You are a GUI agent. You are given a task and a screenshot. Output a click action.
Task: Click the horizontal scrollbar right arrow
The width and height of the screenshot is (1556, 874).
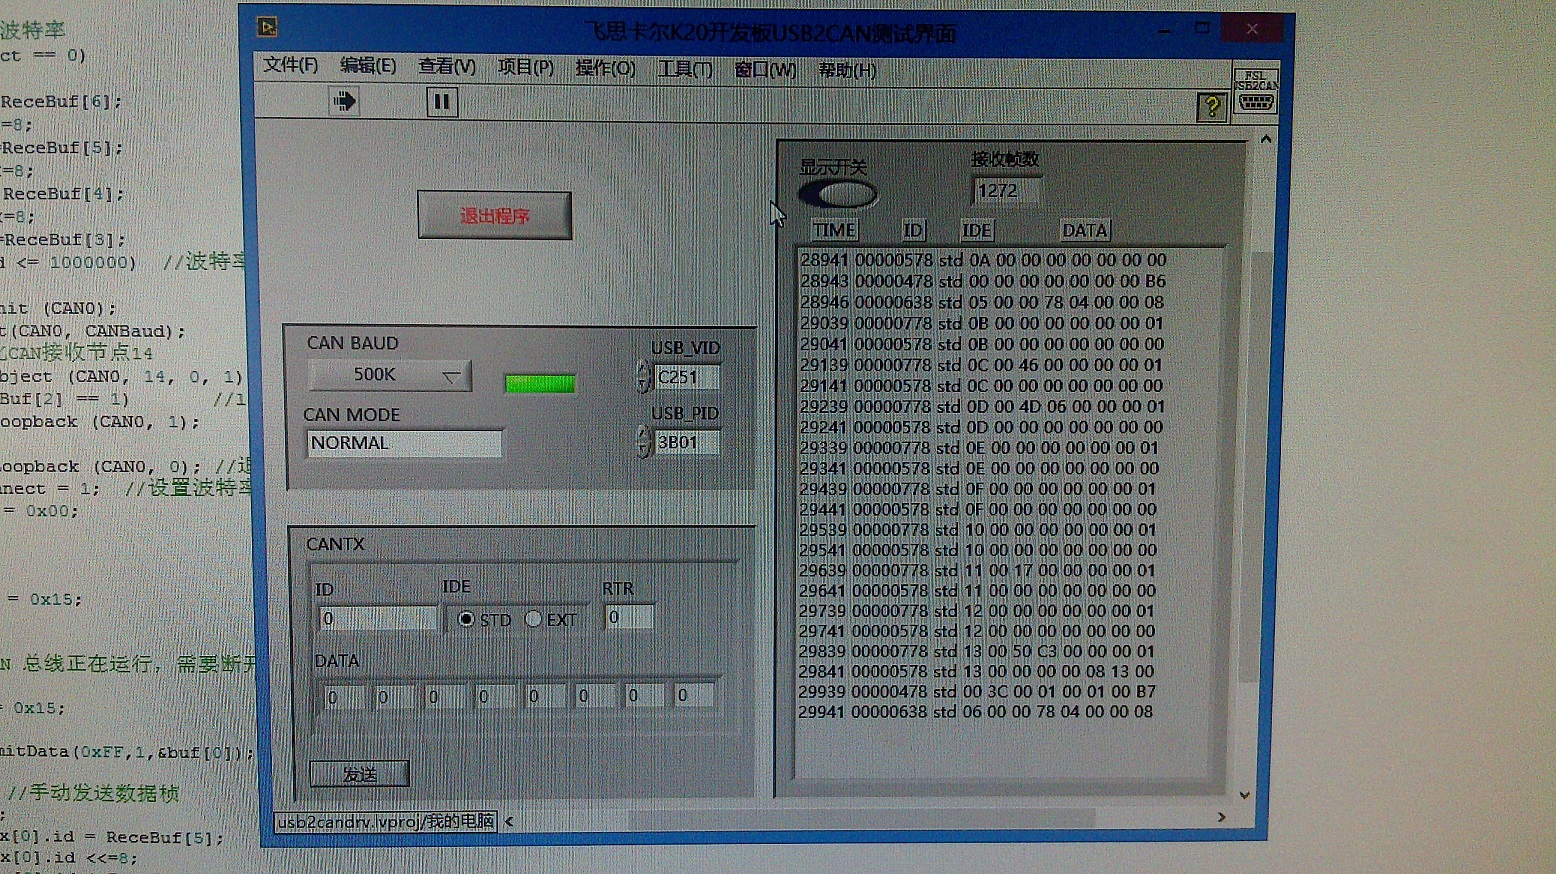coord(1221,817)
